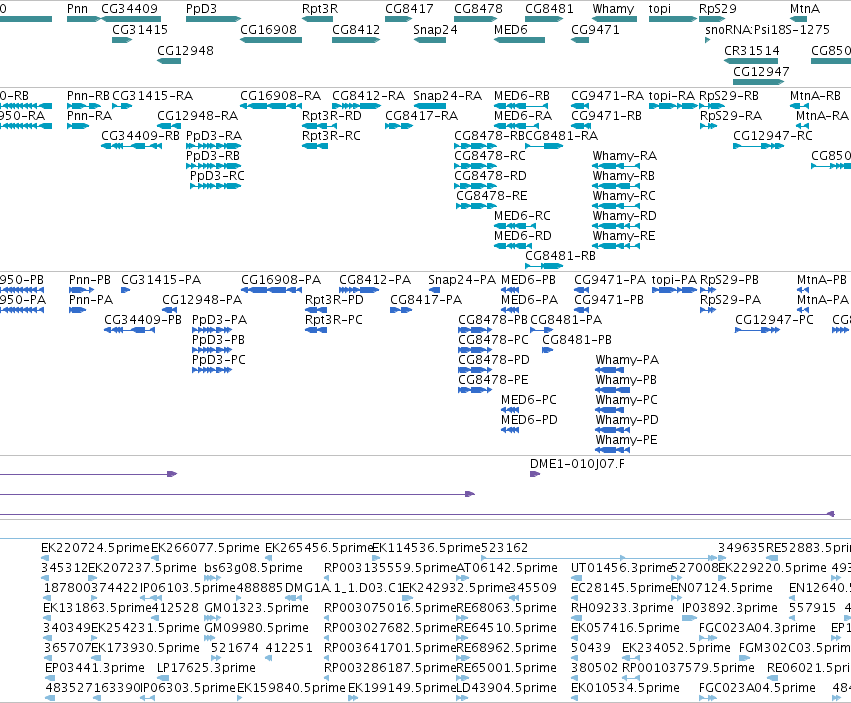Click the CG8481-PB protein label

coord(577,340)
